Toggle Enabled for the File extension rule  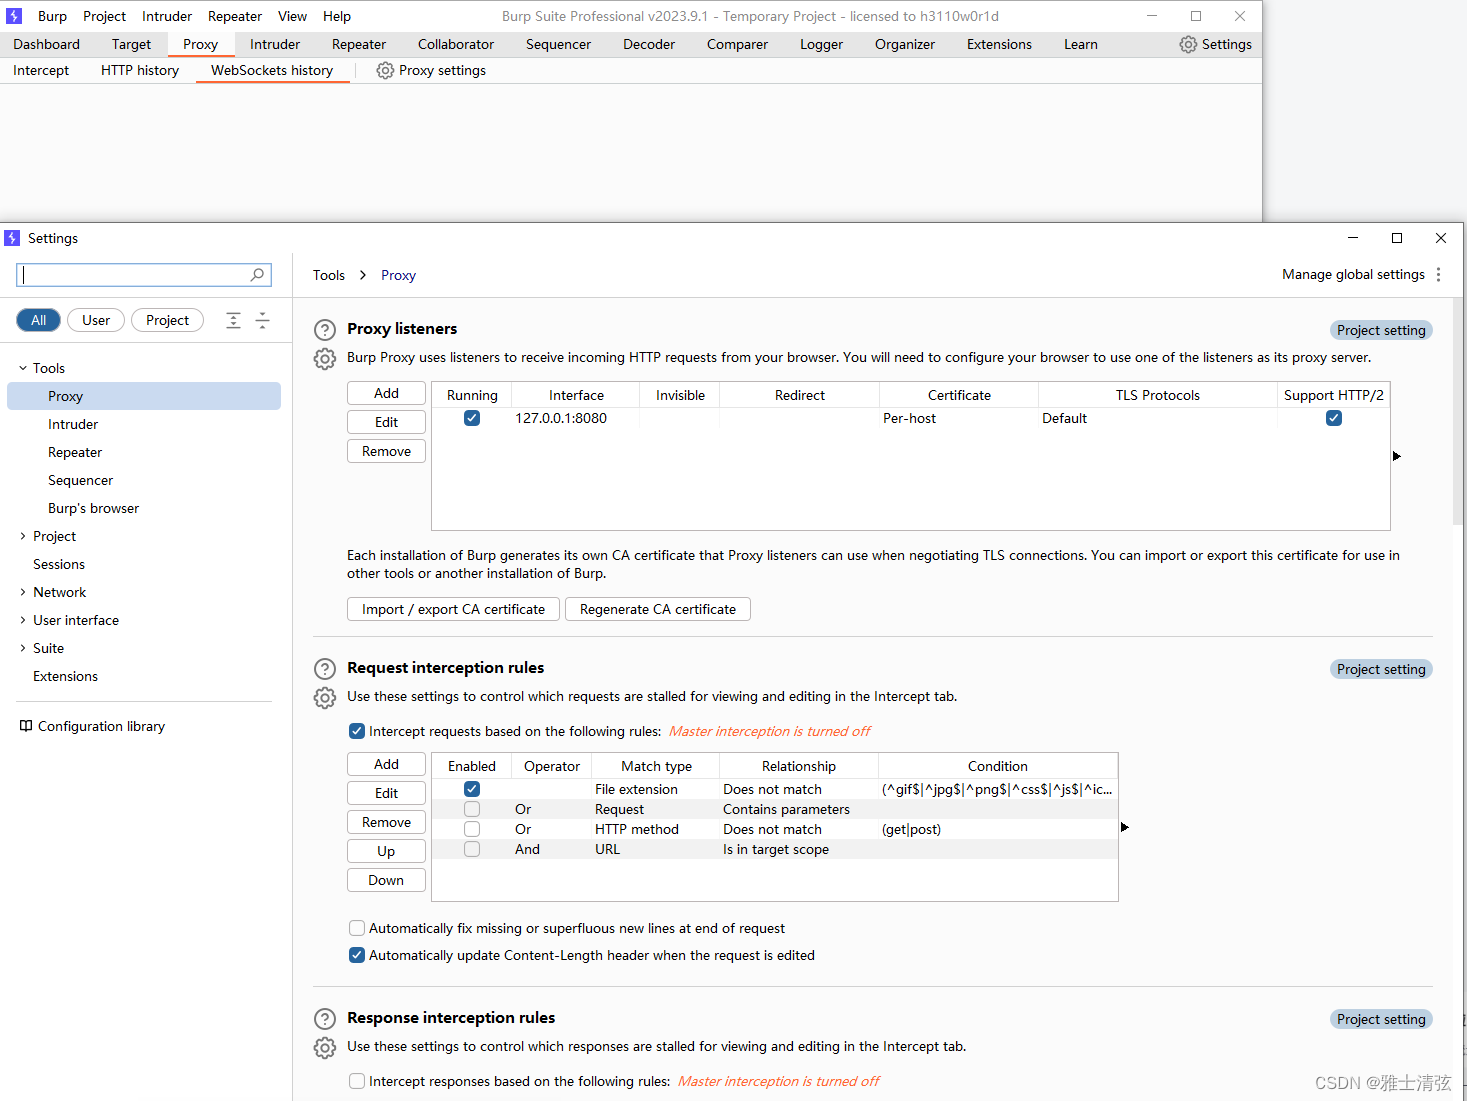(472, 789)
